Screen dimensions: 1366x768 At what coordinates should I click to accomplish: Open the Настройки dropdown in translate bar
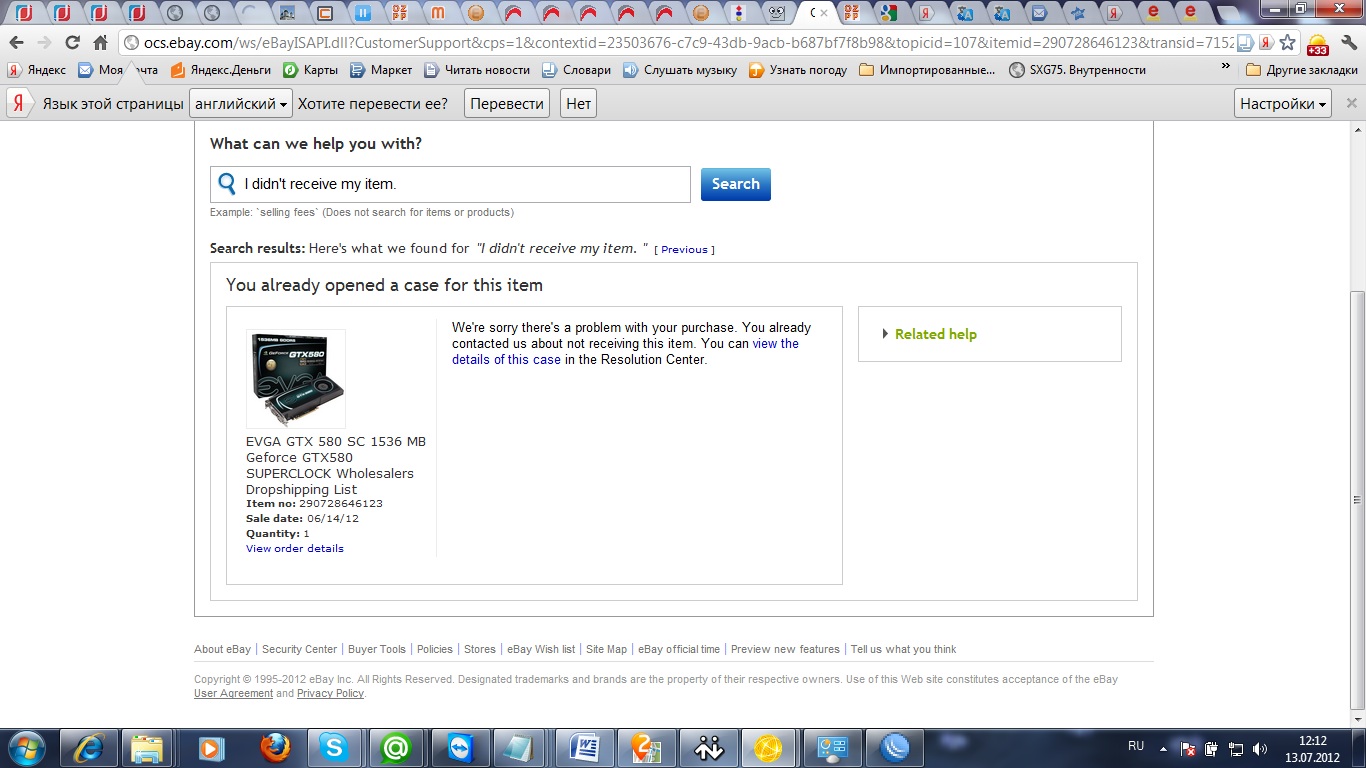click(x=1284, y=104)
